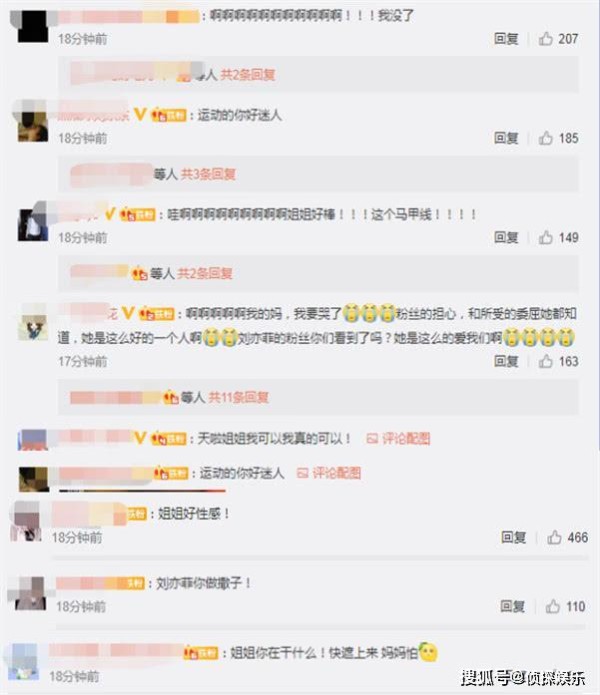This screenshot has height=695, width=600.
Task: Click avatar of the 姐姐好性感 commenter
Action: [x=25, y=521]
